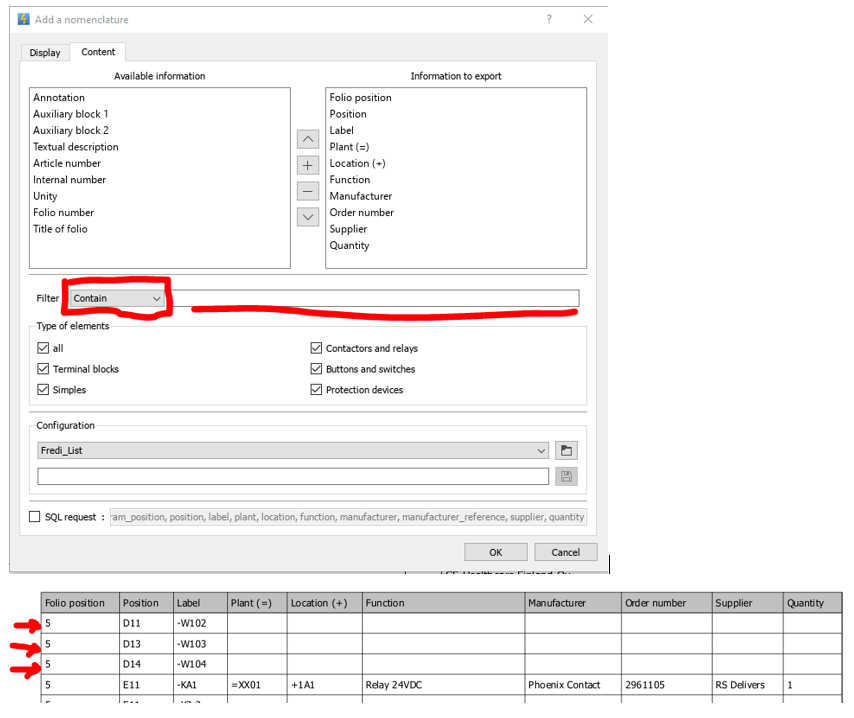Viewport: 854px width, 718px height.
Task: Open the Filter 'Contain' dropdown
Action: [x=117, y=298]
